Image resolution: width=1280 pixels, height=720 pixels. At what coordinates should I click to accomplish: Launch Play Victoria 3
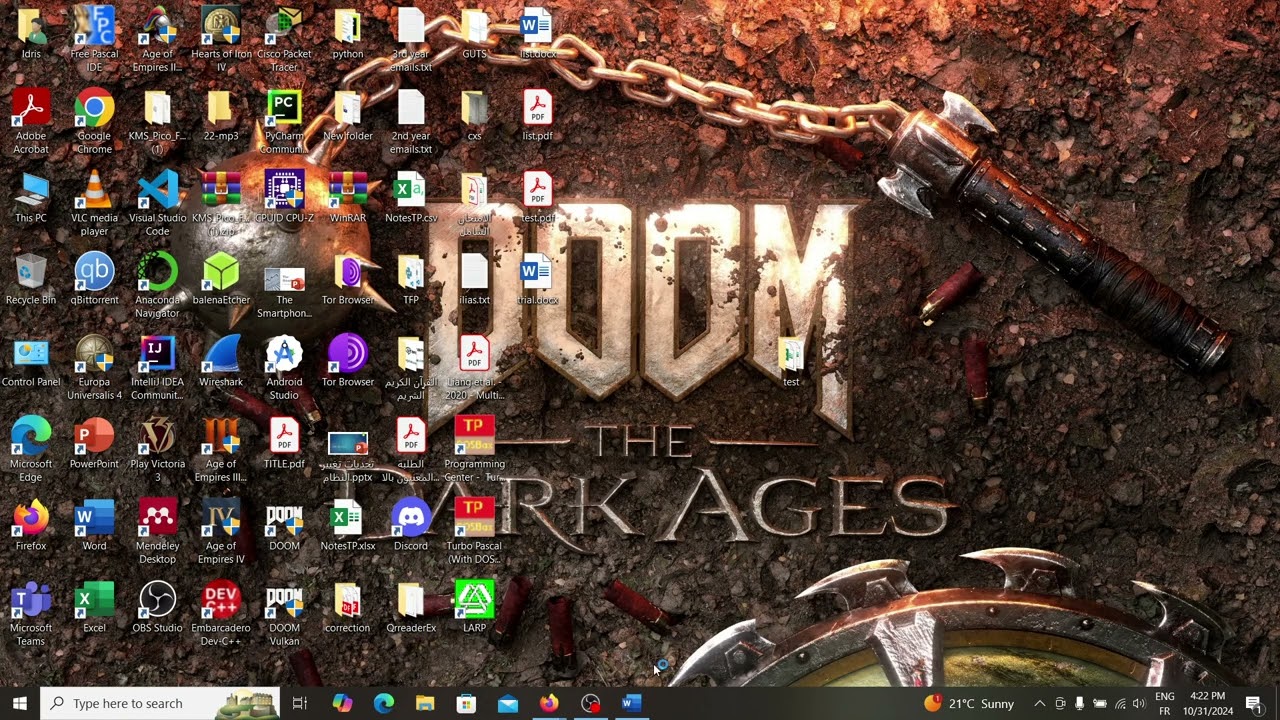click(x=157, y=449)
